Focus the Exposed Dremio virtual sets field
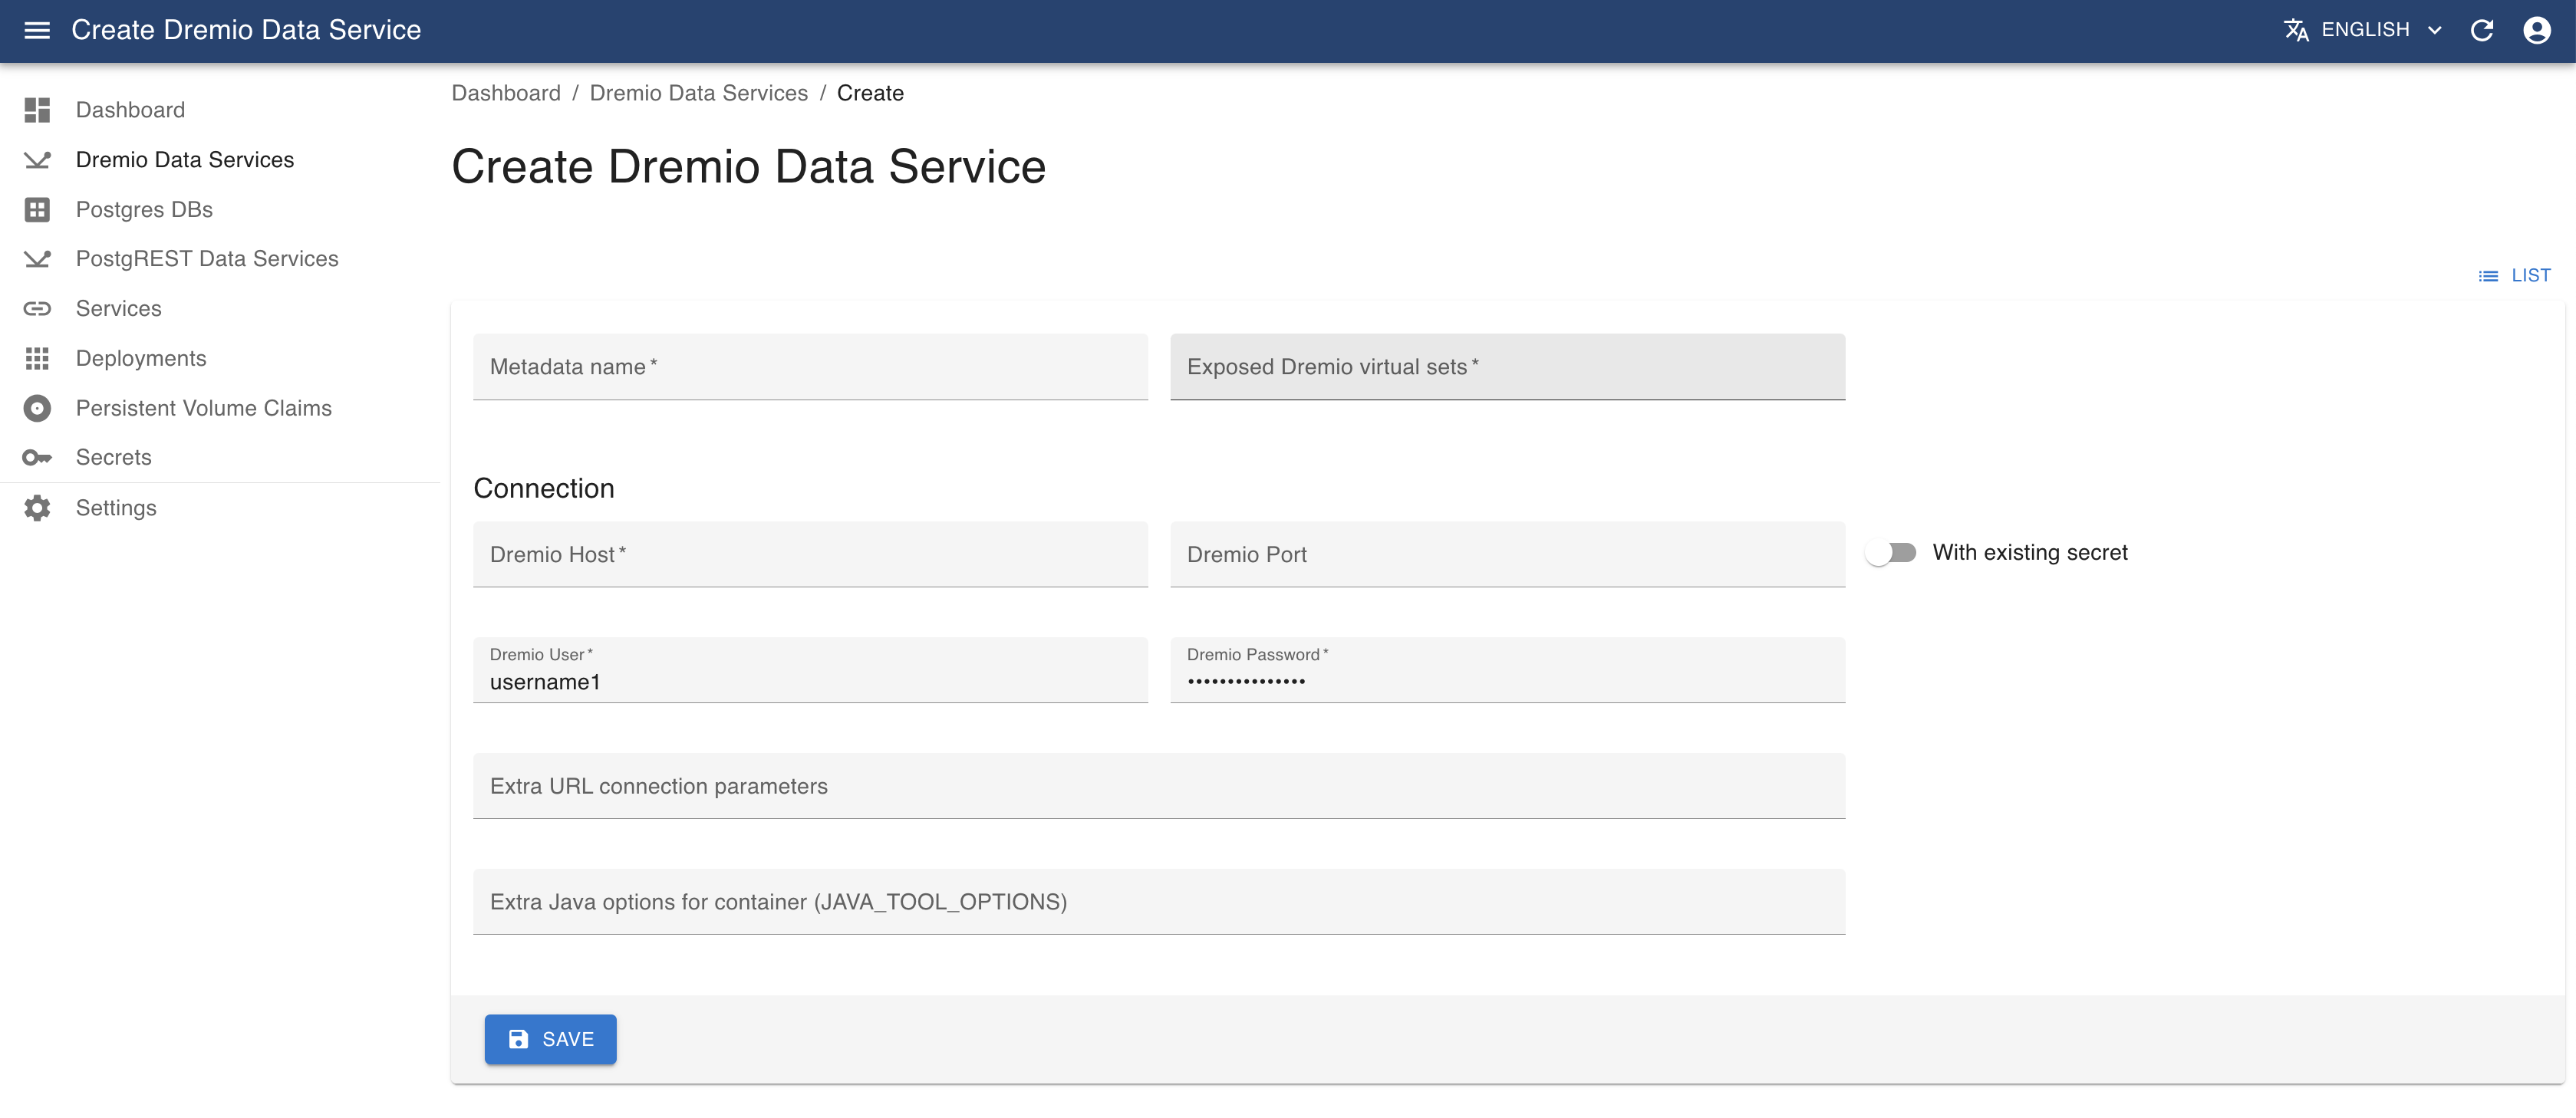2576x1118 pixels. [x=1507, y=367]
